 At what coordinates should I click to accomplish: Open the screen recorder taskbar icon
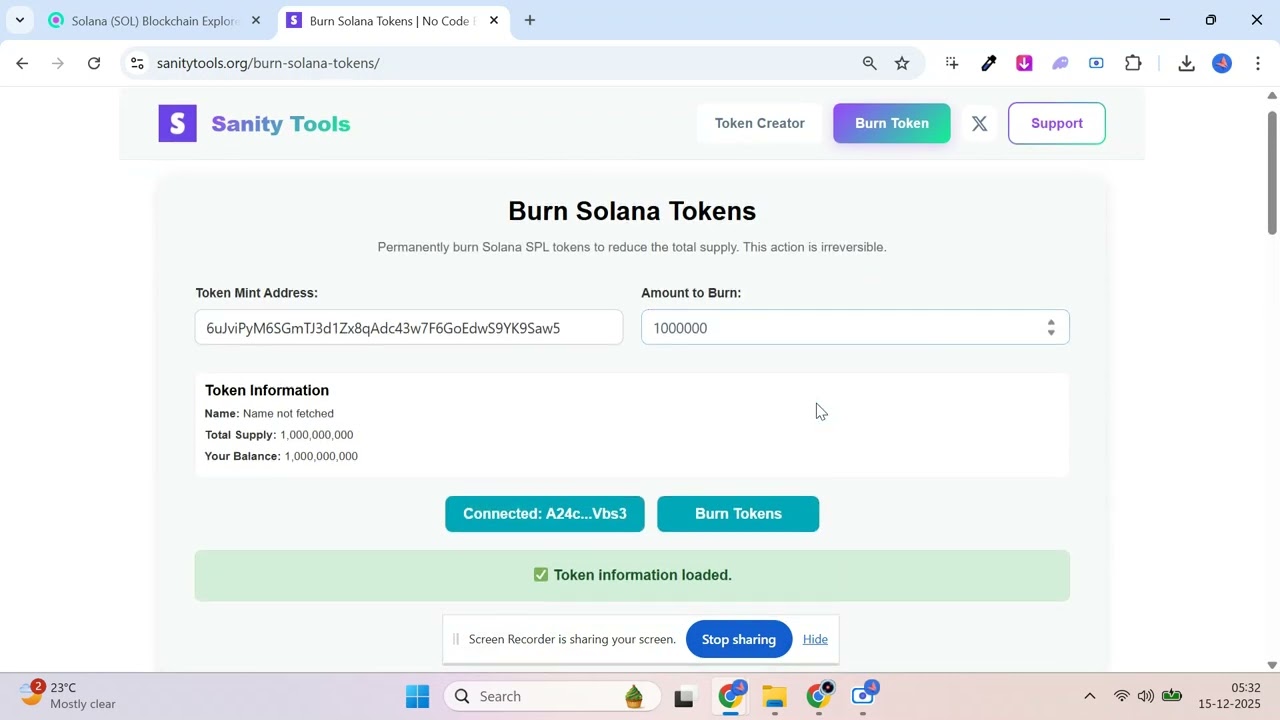864,697
